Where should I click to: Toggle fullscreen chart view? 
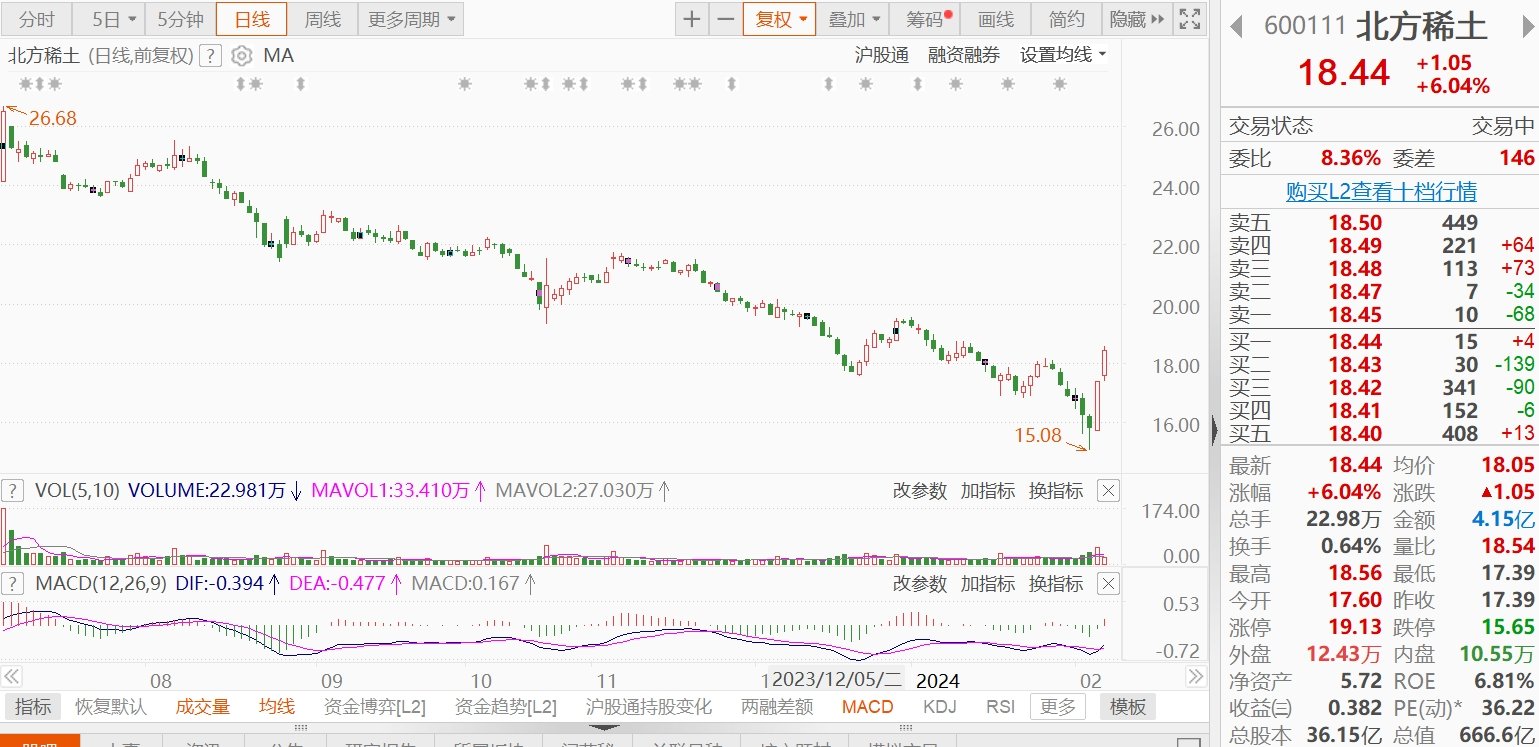pyautogui.click(x=1190, y=19)
